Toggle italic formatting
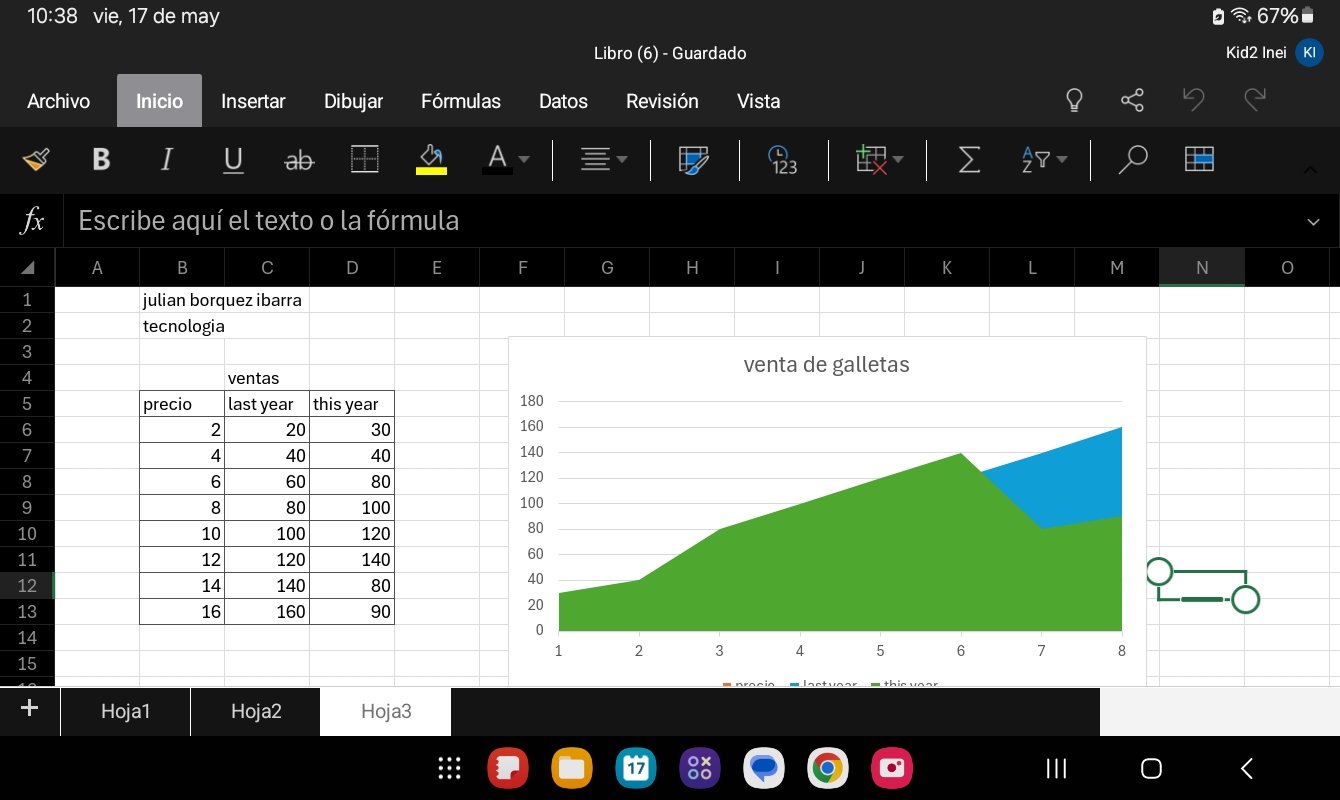1340x800 pixels. point(167,160)
